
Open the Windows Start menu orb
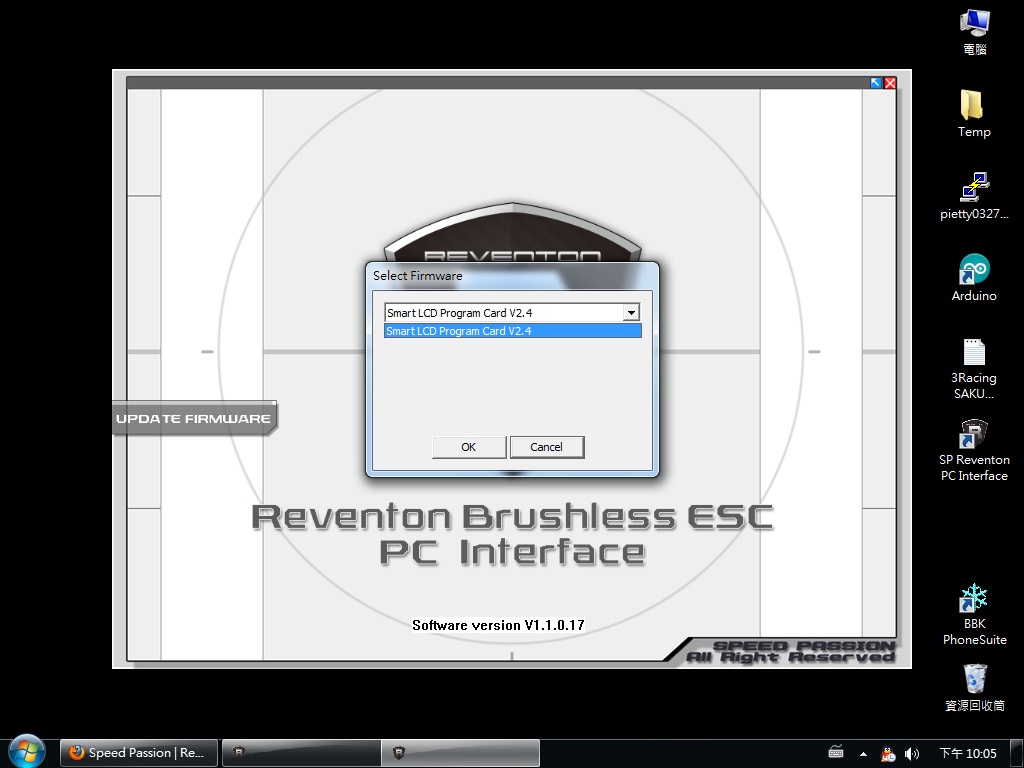click(x=27, y=752)
